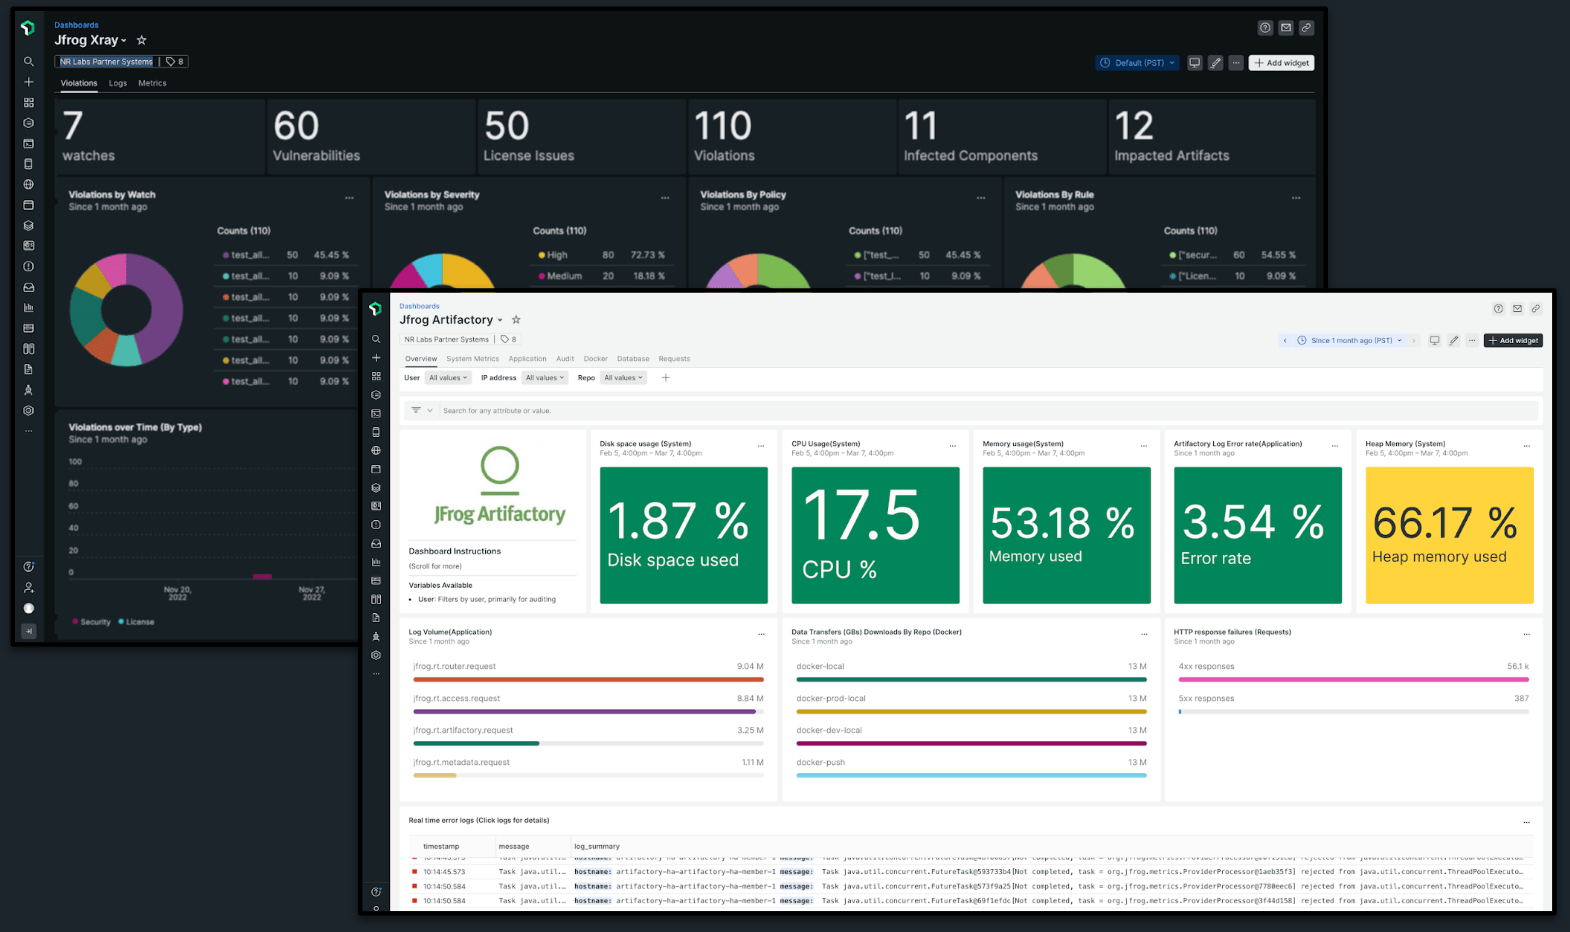Click NR Labs Partner Systems in Artifactory
Image resolution: width=1570 pixels, height=932 pixels.
(447, 339)
